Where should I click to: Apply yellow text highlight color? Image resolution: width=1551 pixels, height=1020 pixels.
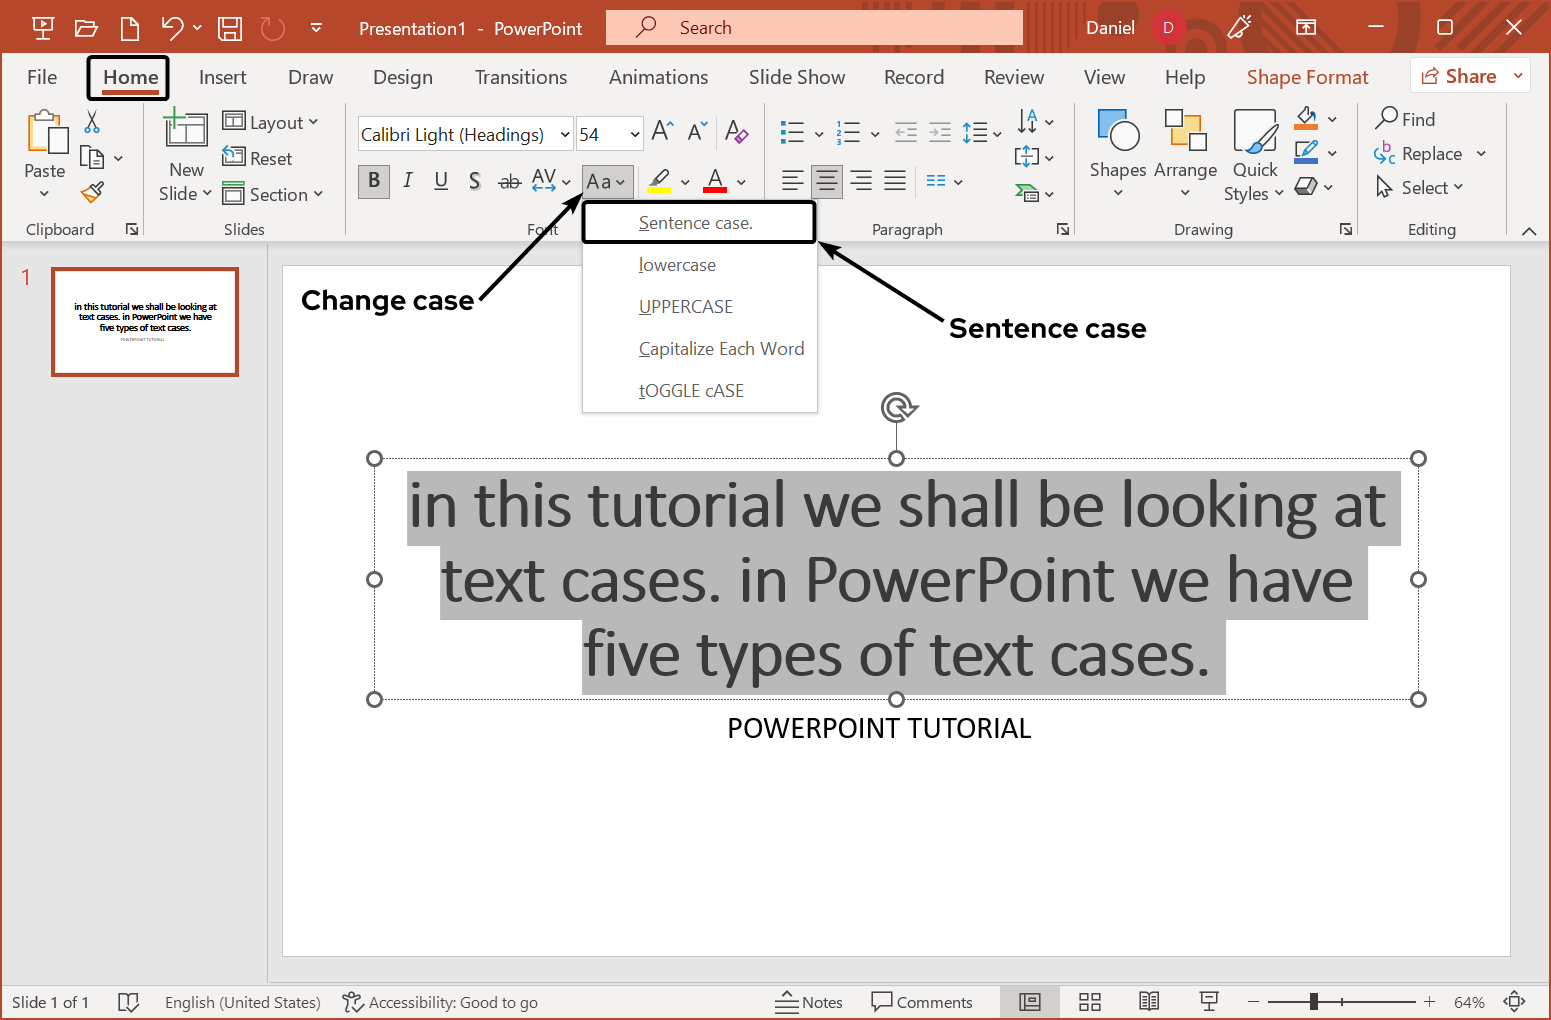coord(659,181)
